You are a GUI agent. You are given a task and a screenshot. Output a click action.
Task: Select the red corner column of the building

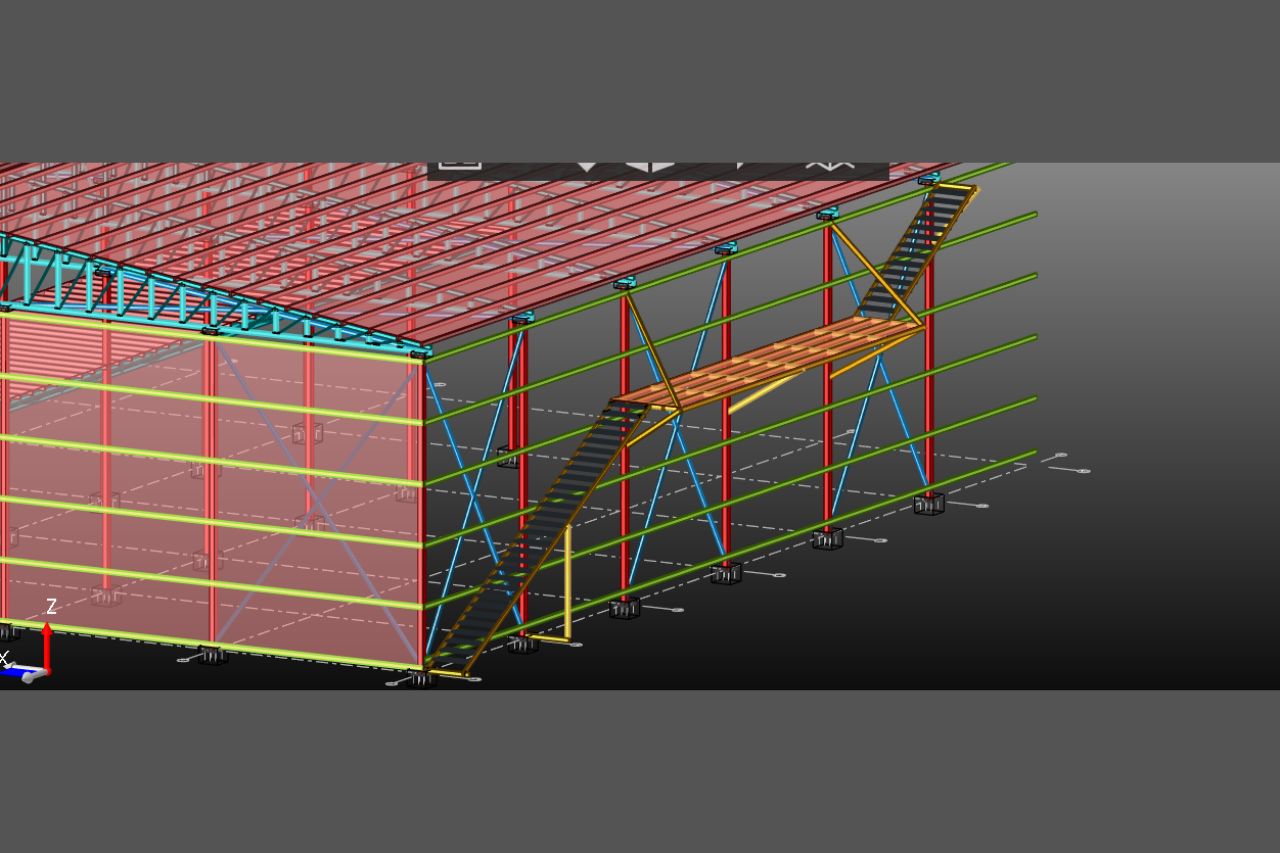coord(421,510)
